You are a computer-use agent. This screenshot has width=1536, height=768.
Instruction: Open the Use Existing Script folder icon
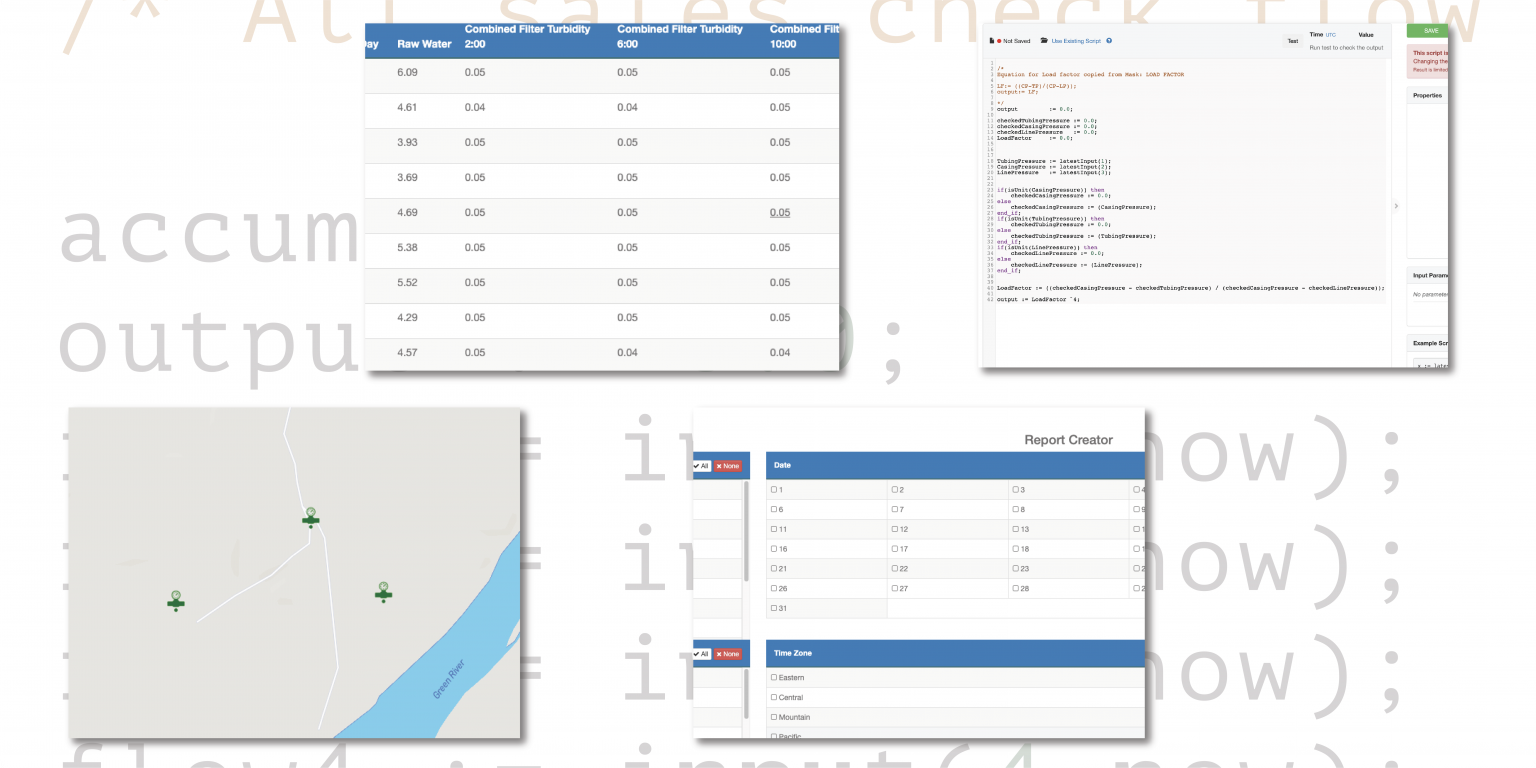1044,41
